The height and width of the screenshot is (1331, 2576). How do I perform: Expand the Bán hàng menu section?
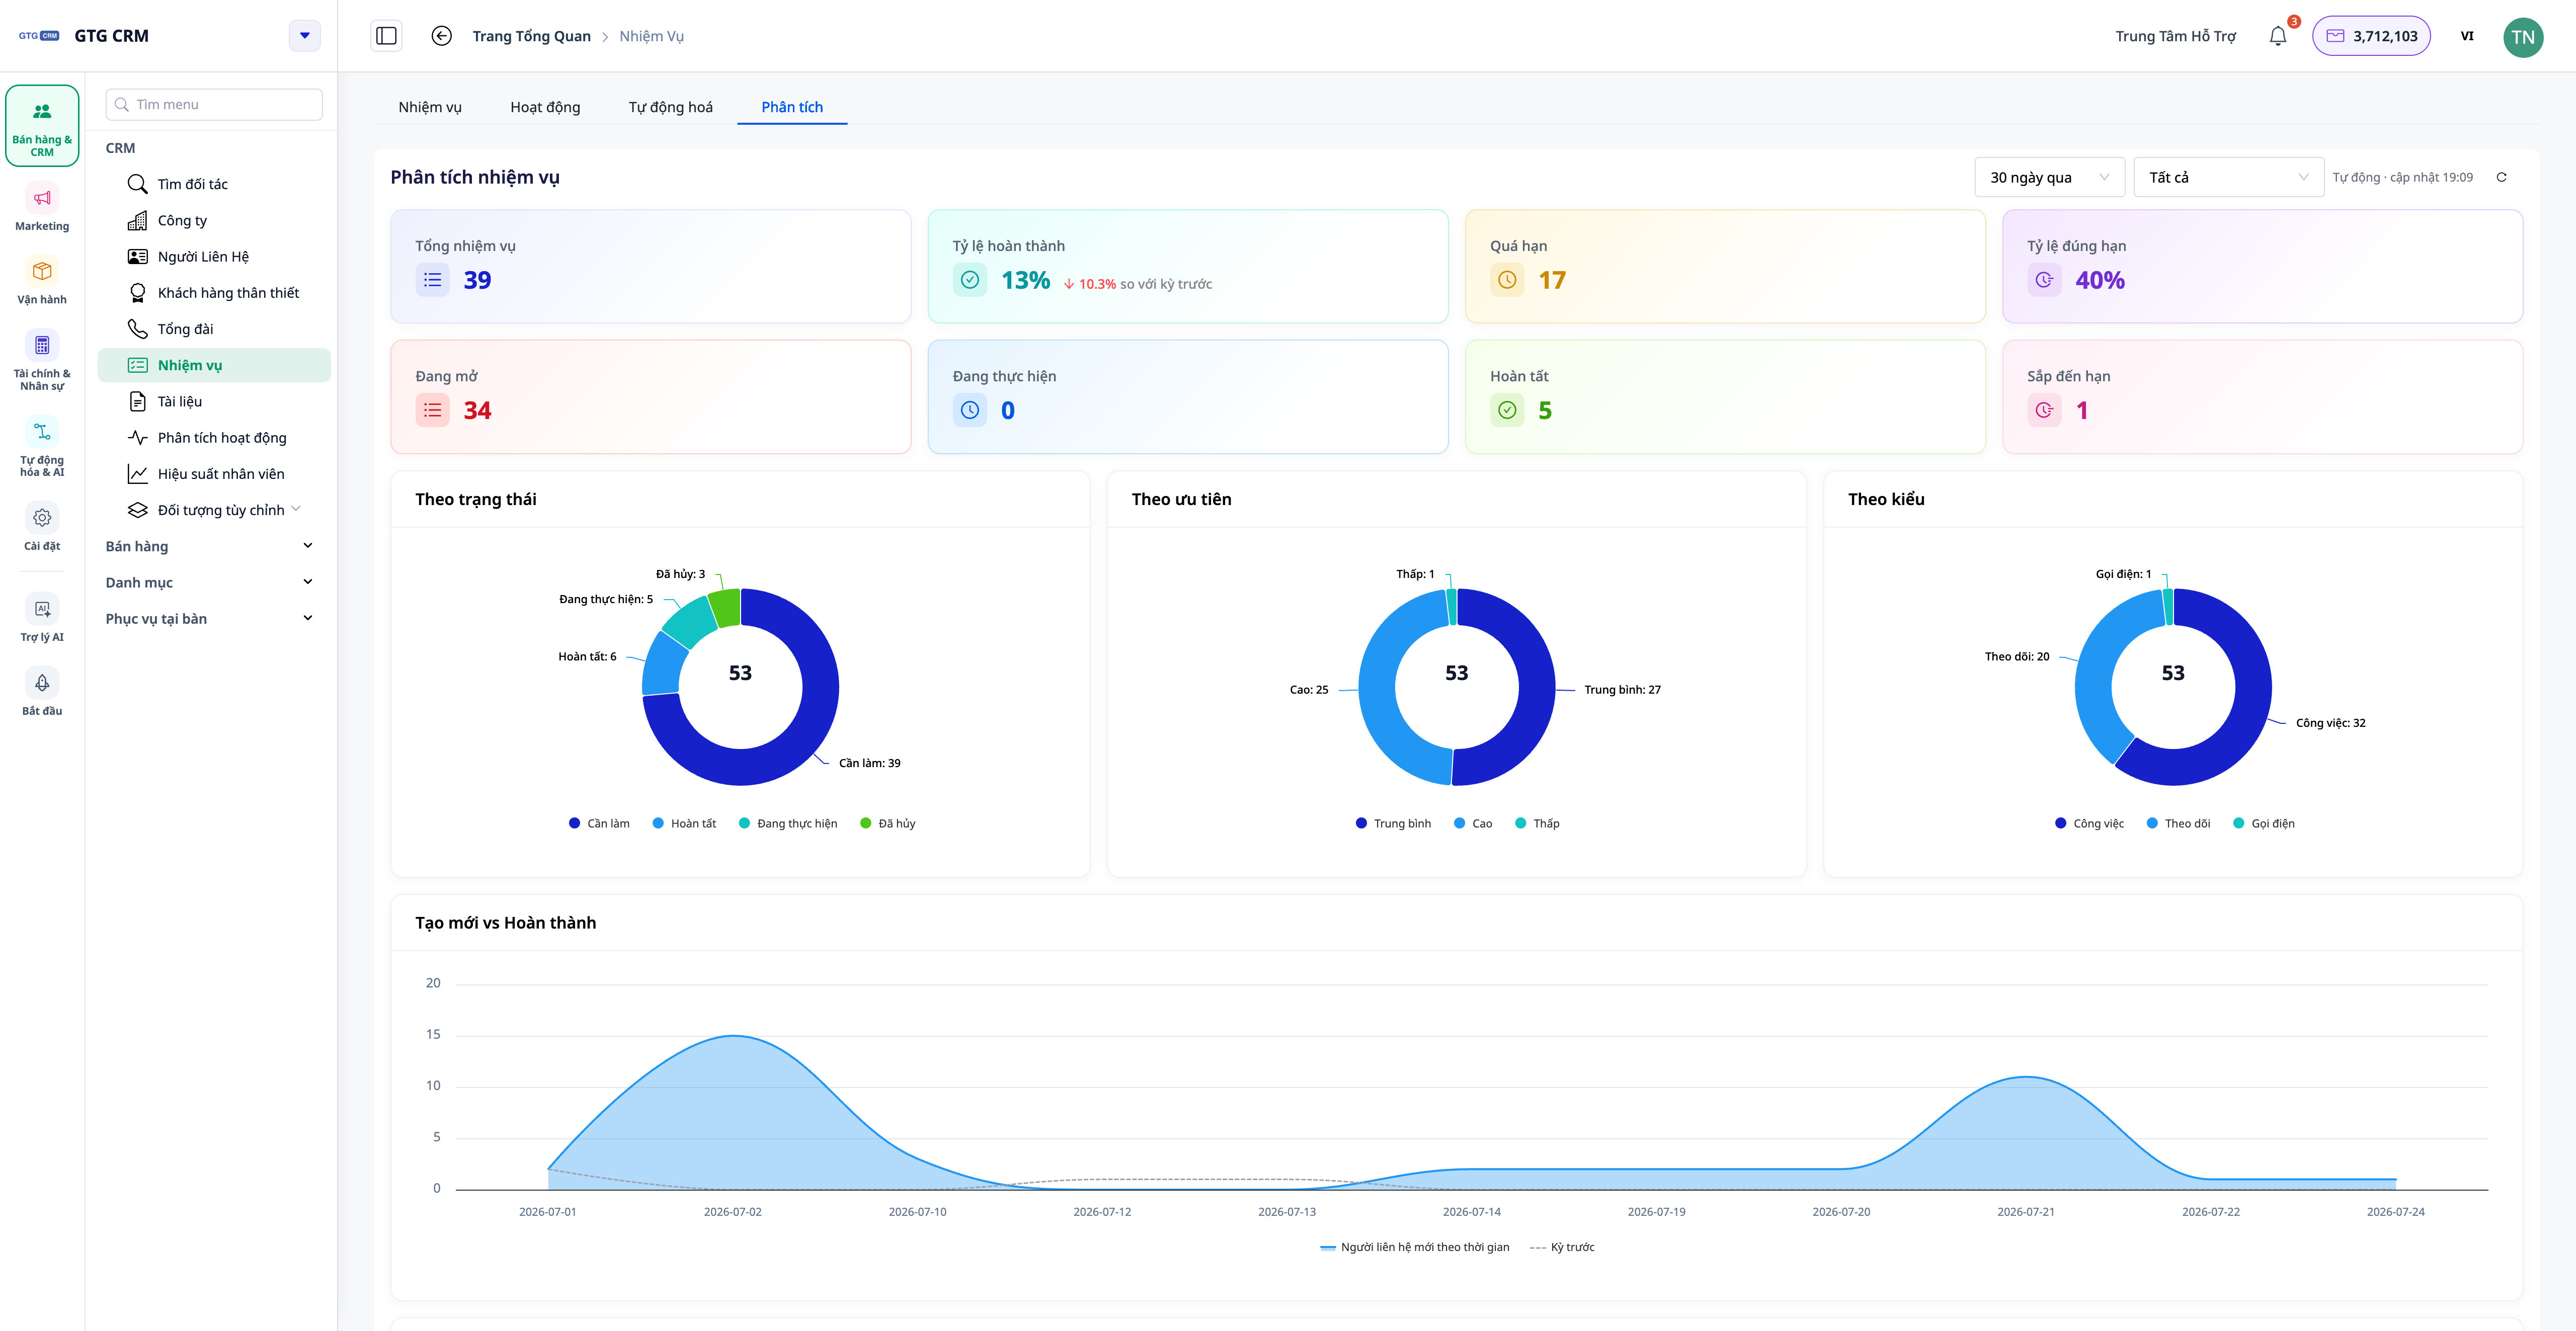[x=209, y=546]
